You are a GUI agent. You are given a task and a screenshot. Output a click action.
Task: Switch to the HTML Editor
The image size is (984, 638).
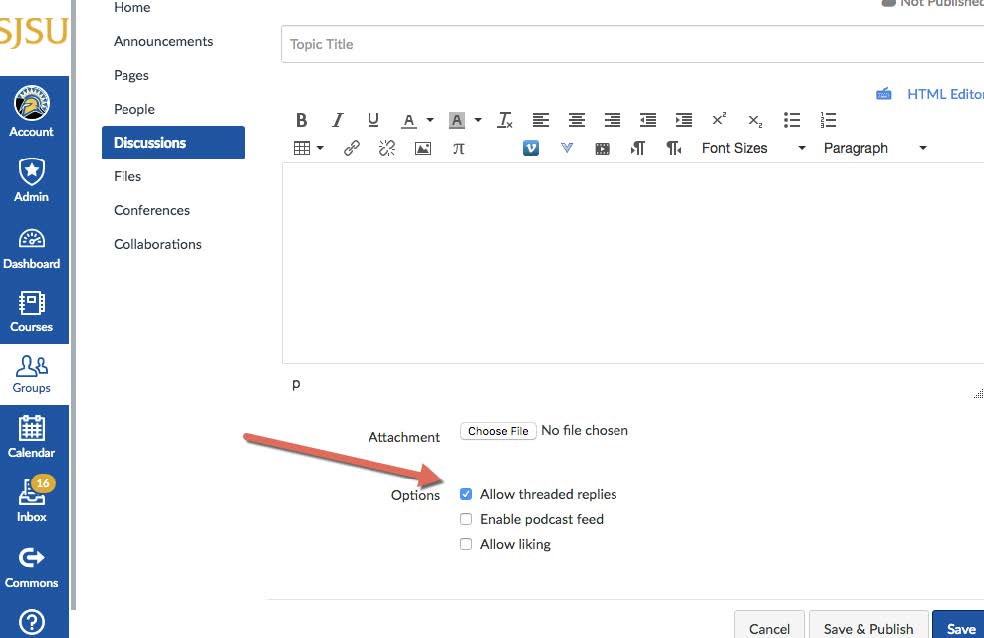[x=943, y=94]
